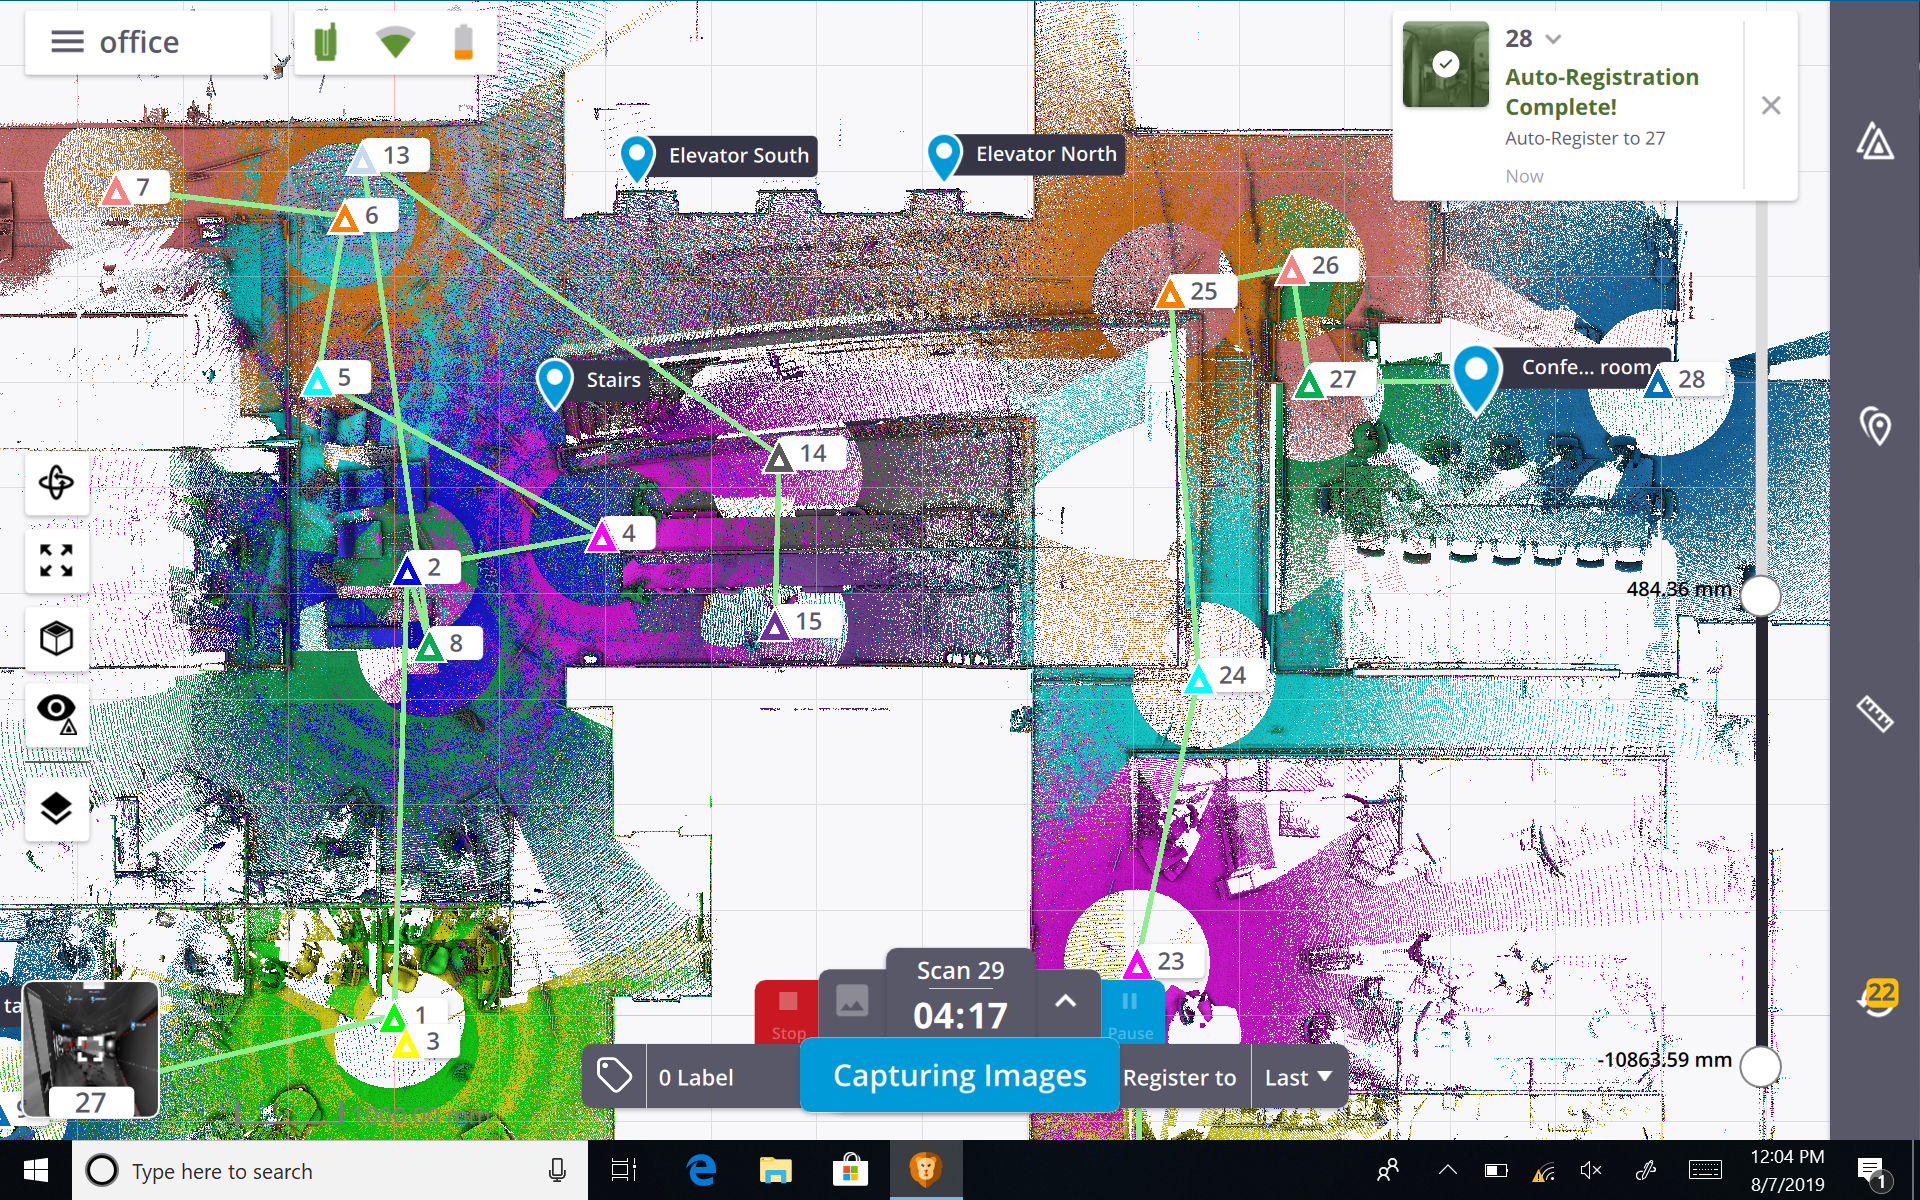
Task: Click upper height clipping slider handle at 484.36 mm
Action: coord(1760,596)
